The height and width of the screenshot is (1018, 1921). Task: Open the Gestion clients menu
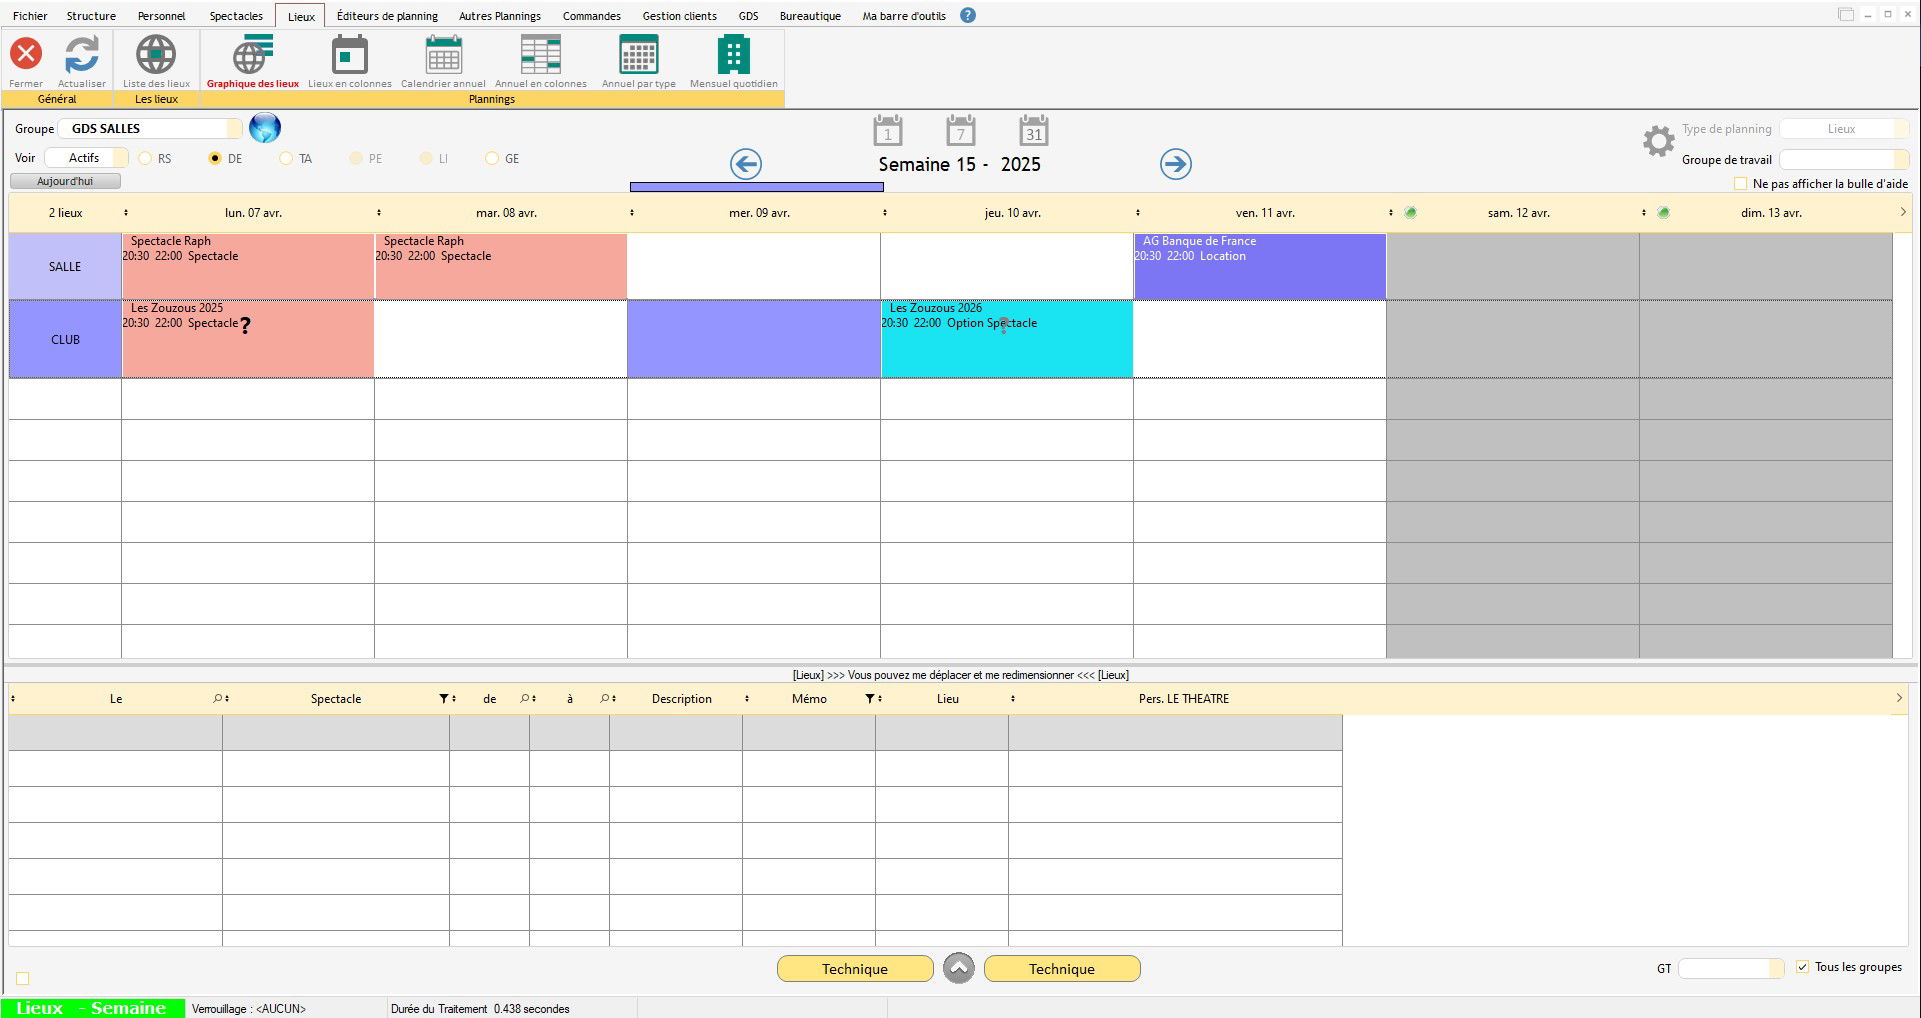click(x=679, y=16)
